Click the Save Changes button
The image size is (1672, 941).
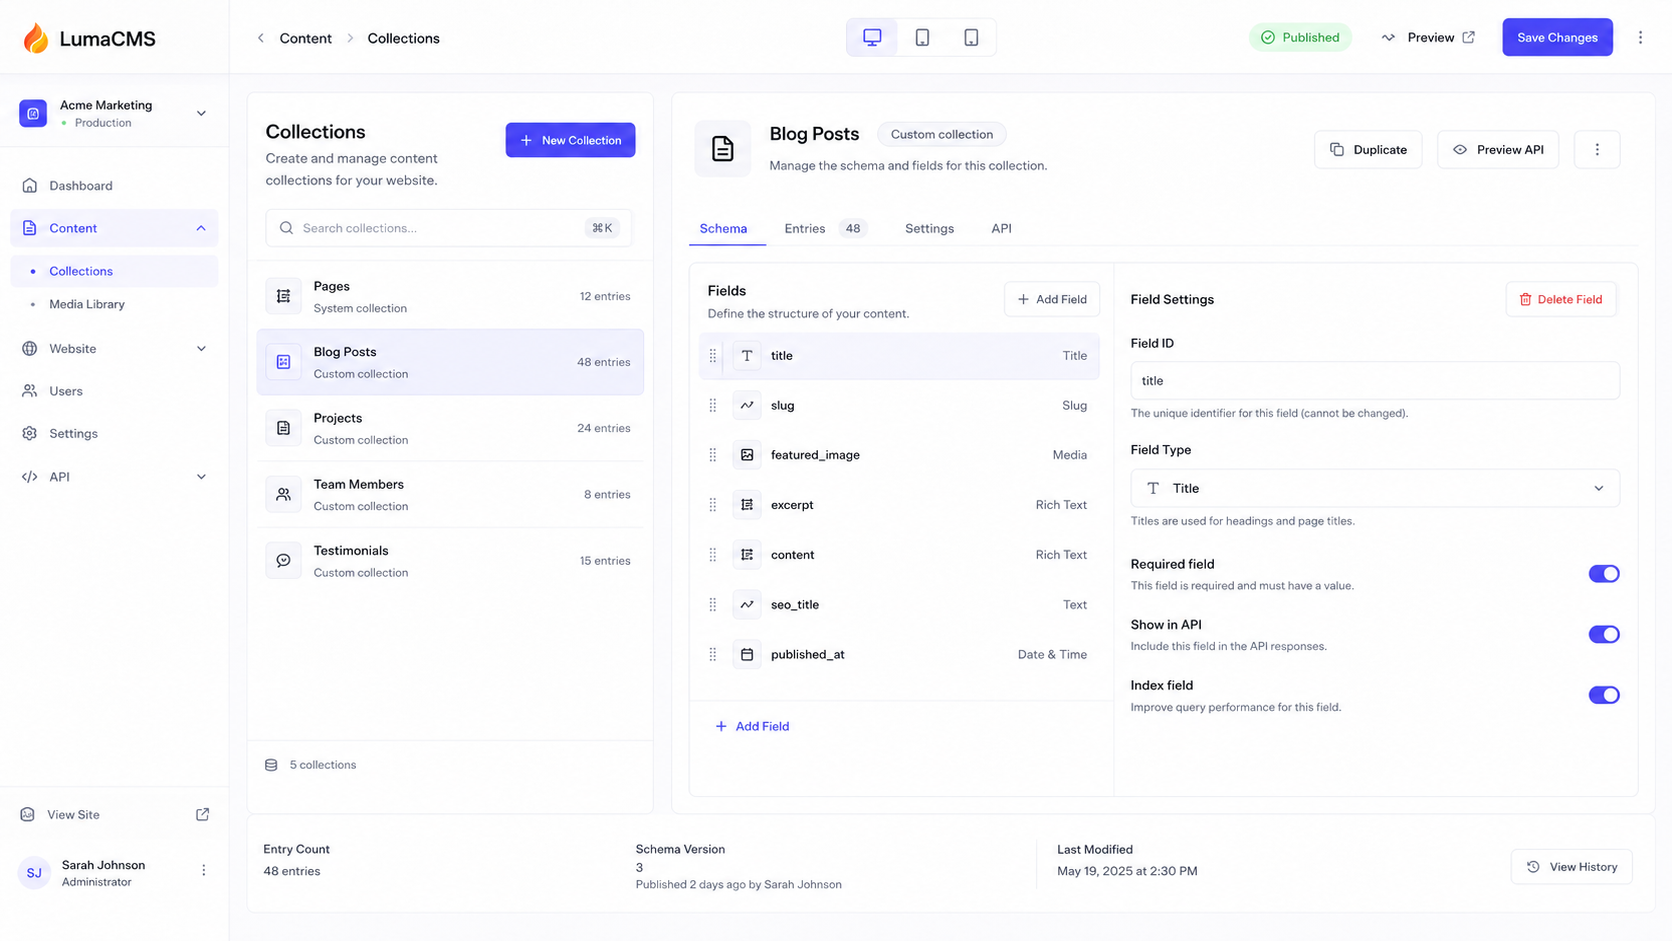click(1557, 38)
